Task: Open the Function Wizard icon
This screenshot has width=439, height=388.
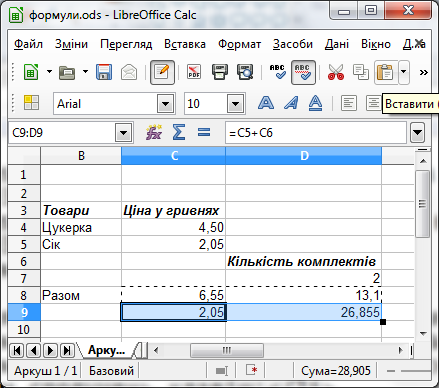Action: coord(154,132)
